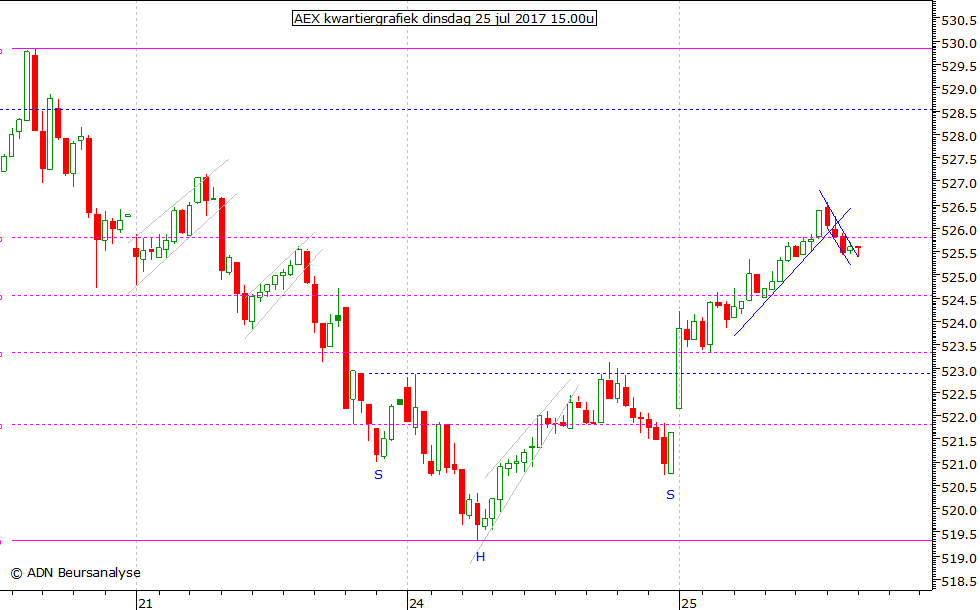
Task: Click the 528.0 price axis label
Action: (x=959, y=137)
